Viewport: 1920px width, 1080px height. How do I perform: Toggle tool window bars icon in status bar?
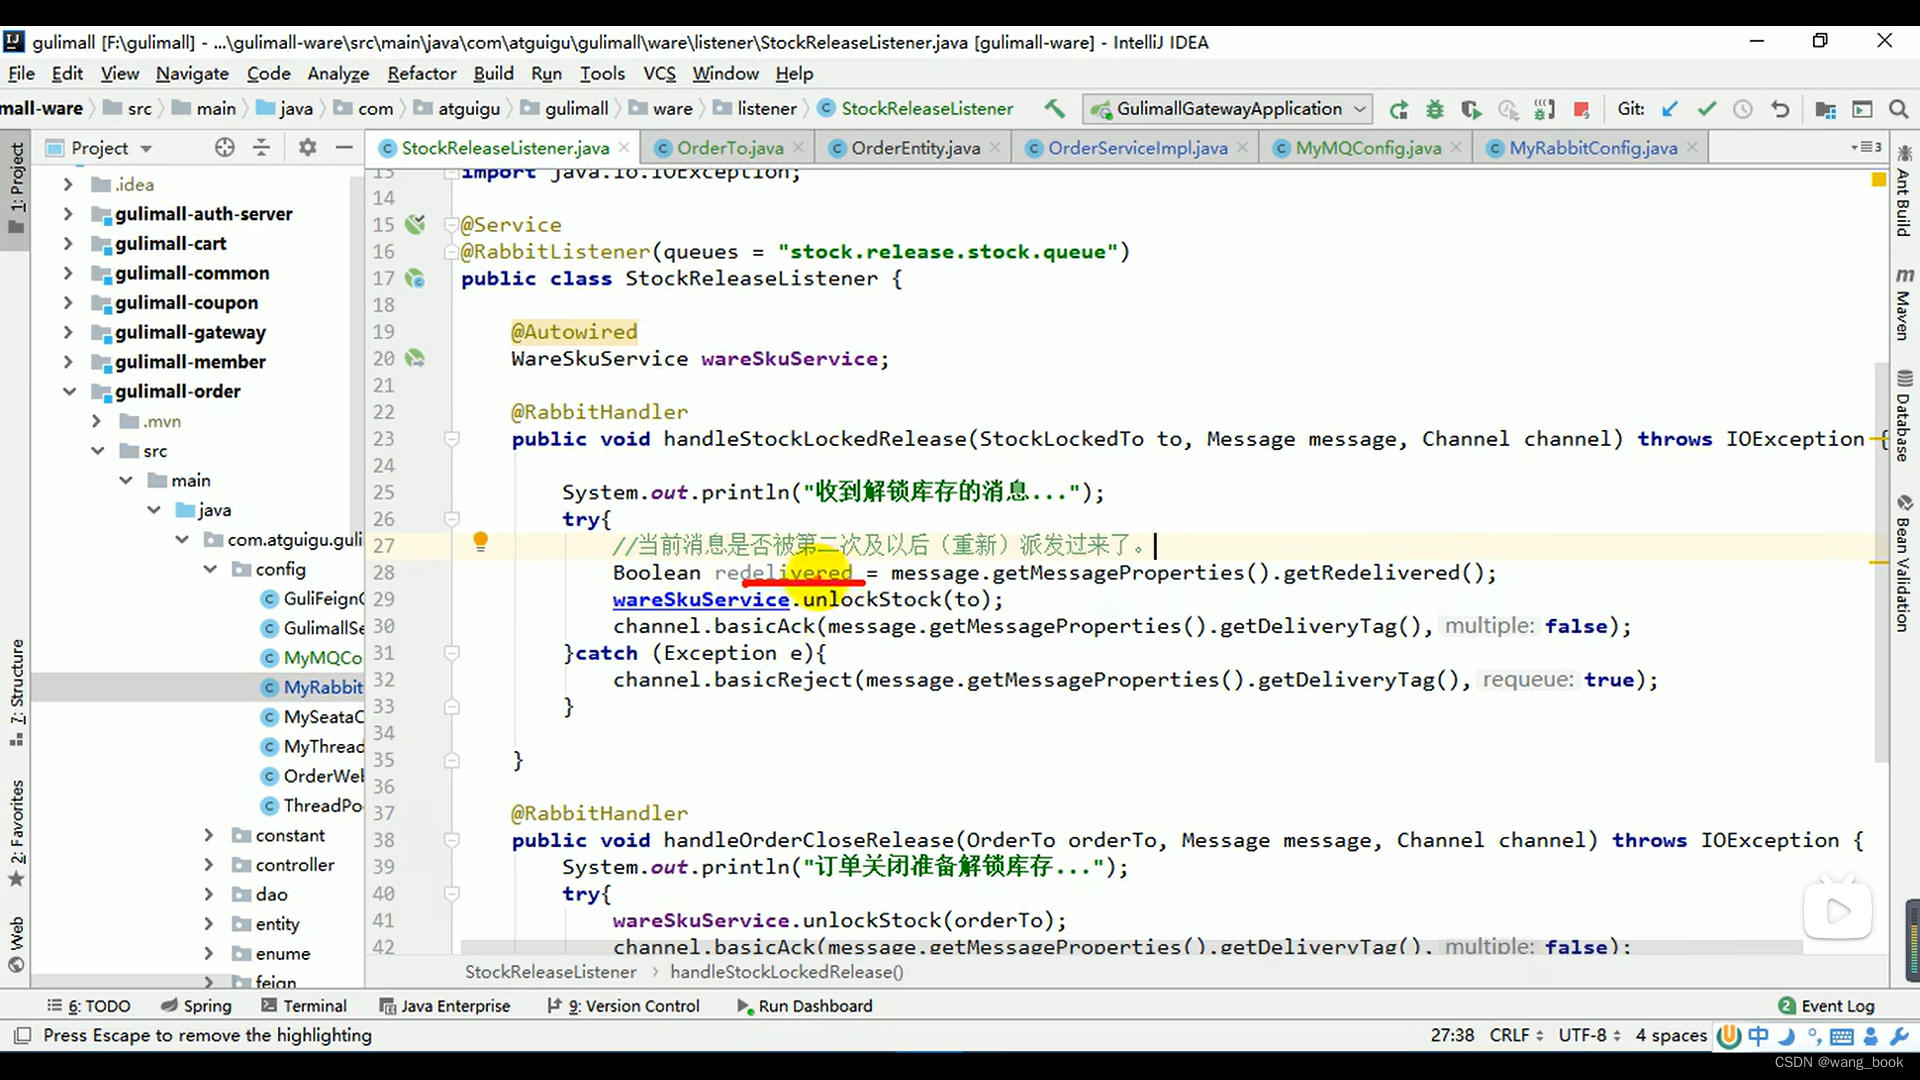(x=22, y=1035)
